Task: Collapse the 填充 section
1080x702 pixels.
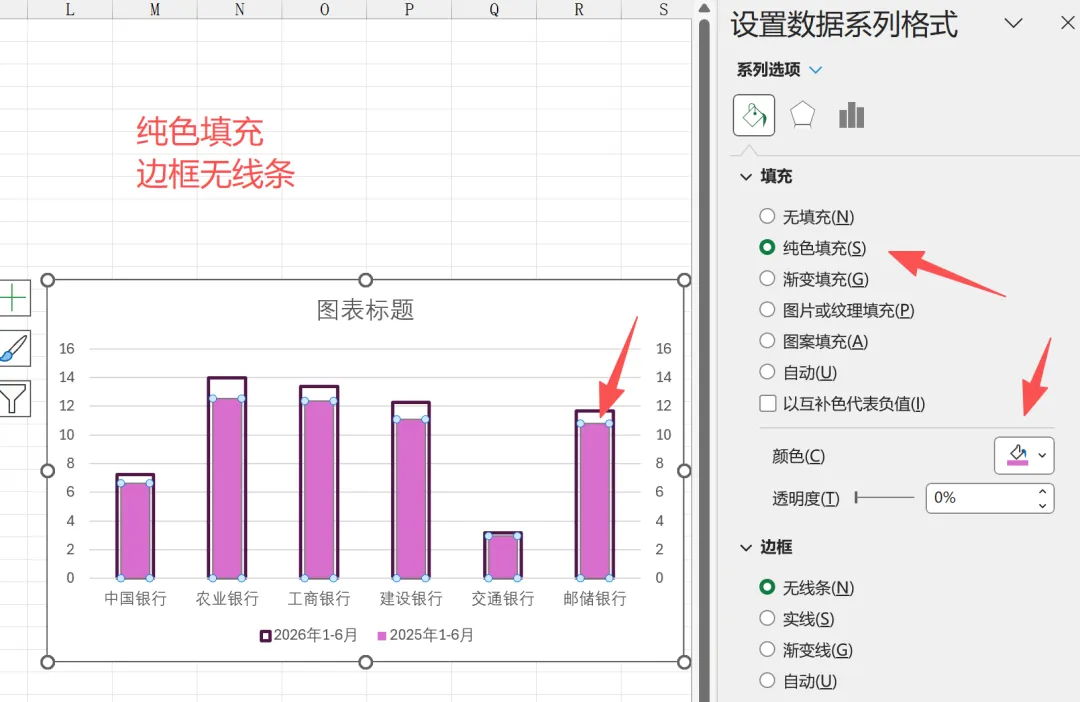Action: coord(745,177)
